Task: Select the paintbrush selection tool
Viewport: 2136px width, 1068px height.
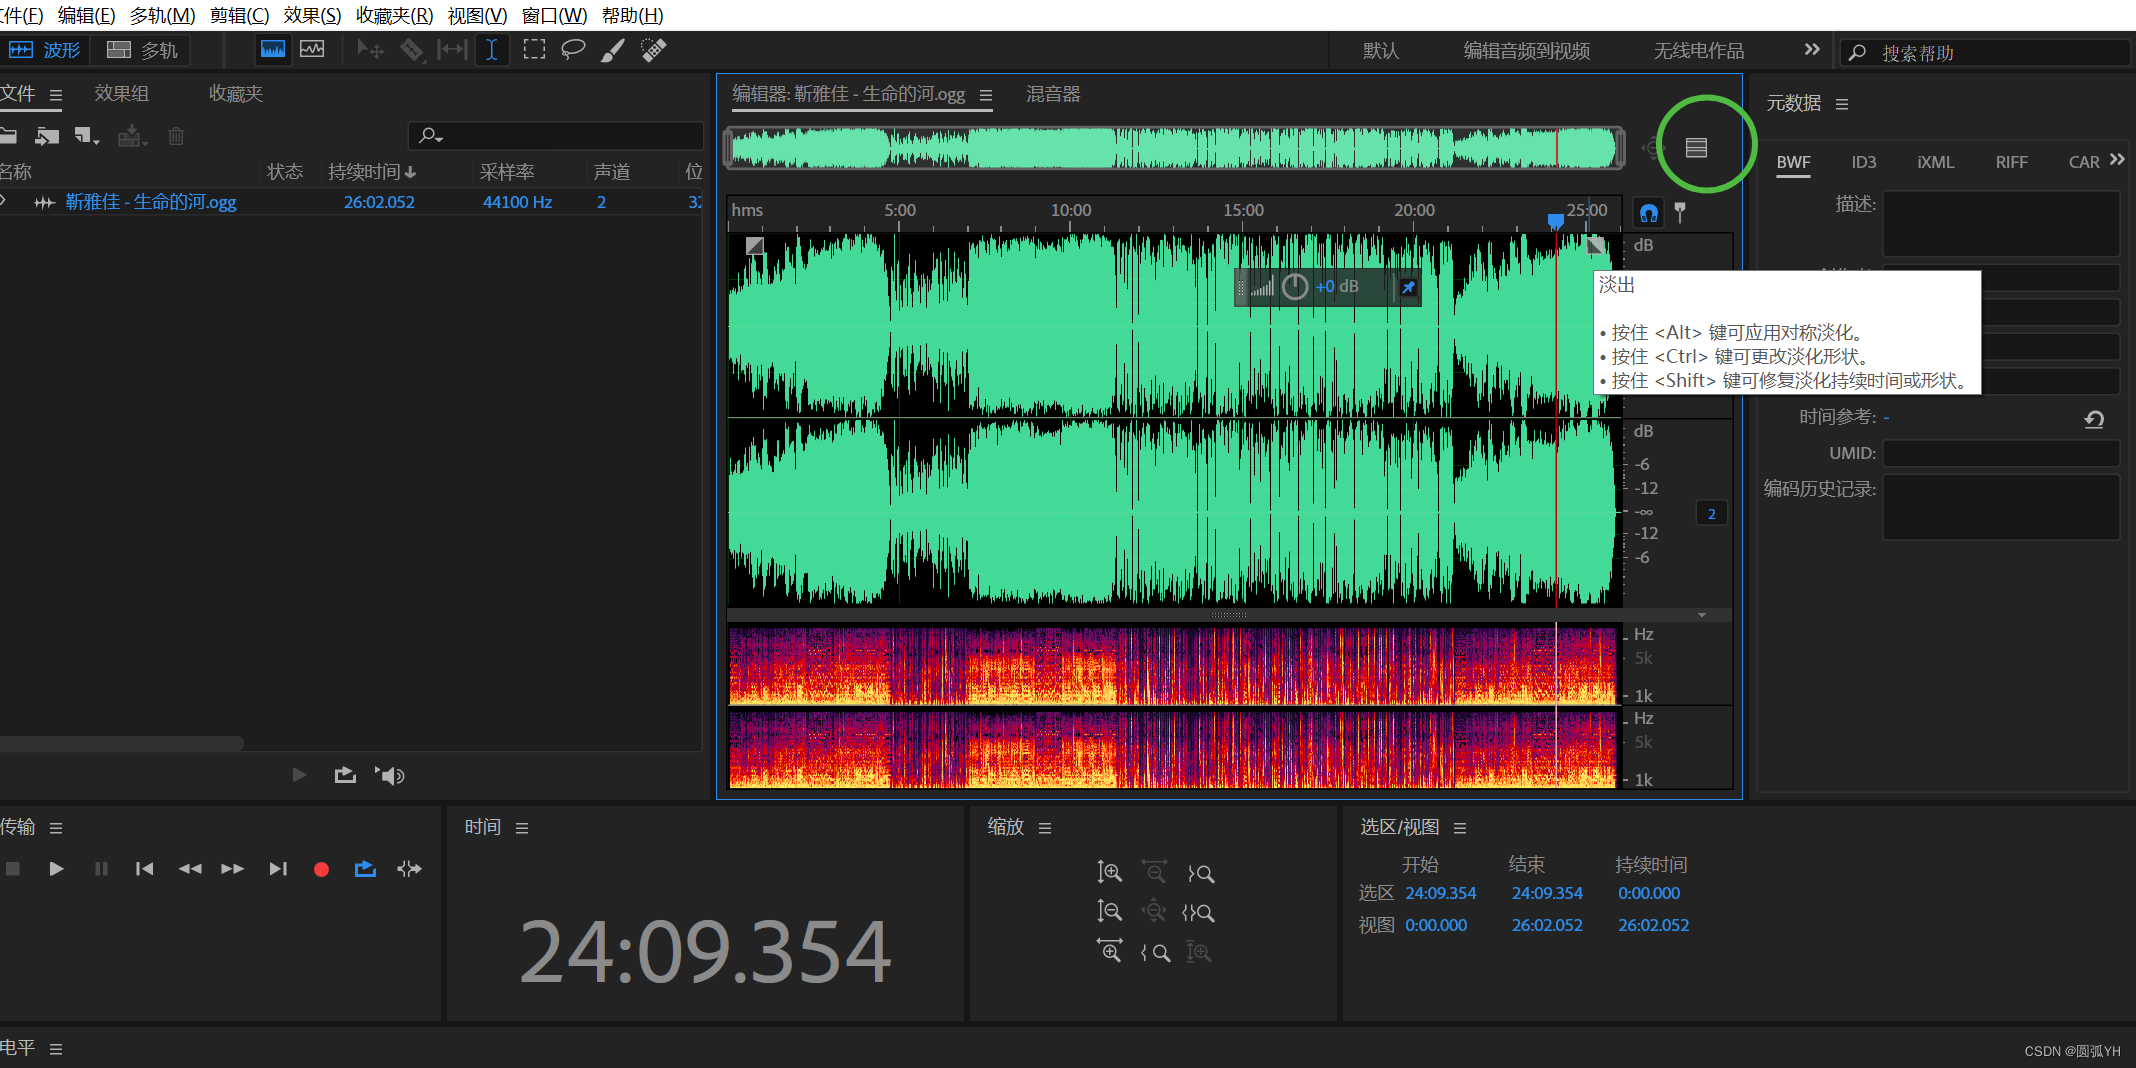Action: [x=613, y=49]
